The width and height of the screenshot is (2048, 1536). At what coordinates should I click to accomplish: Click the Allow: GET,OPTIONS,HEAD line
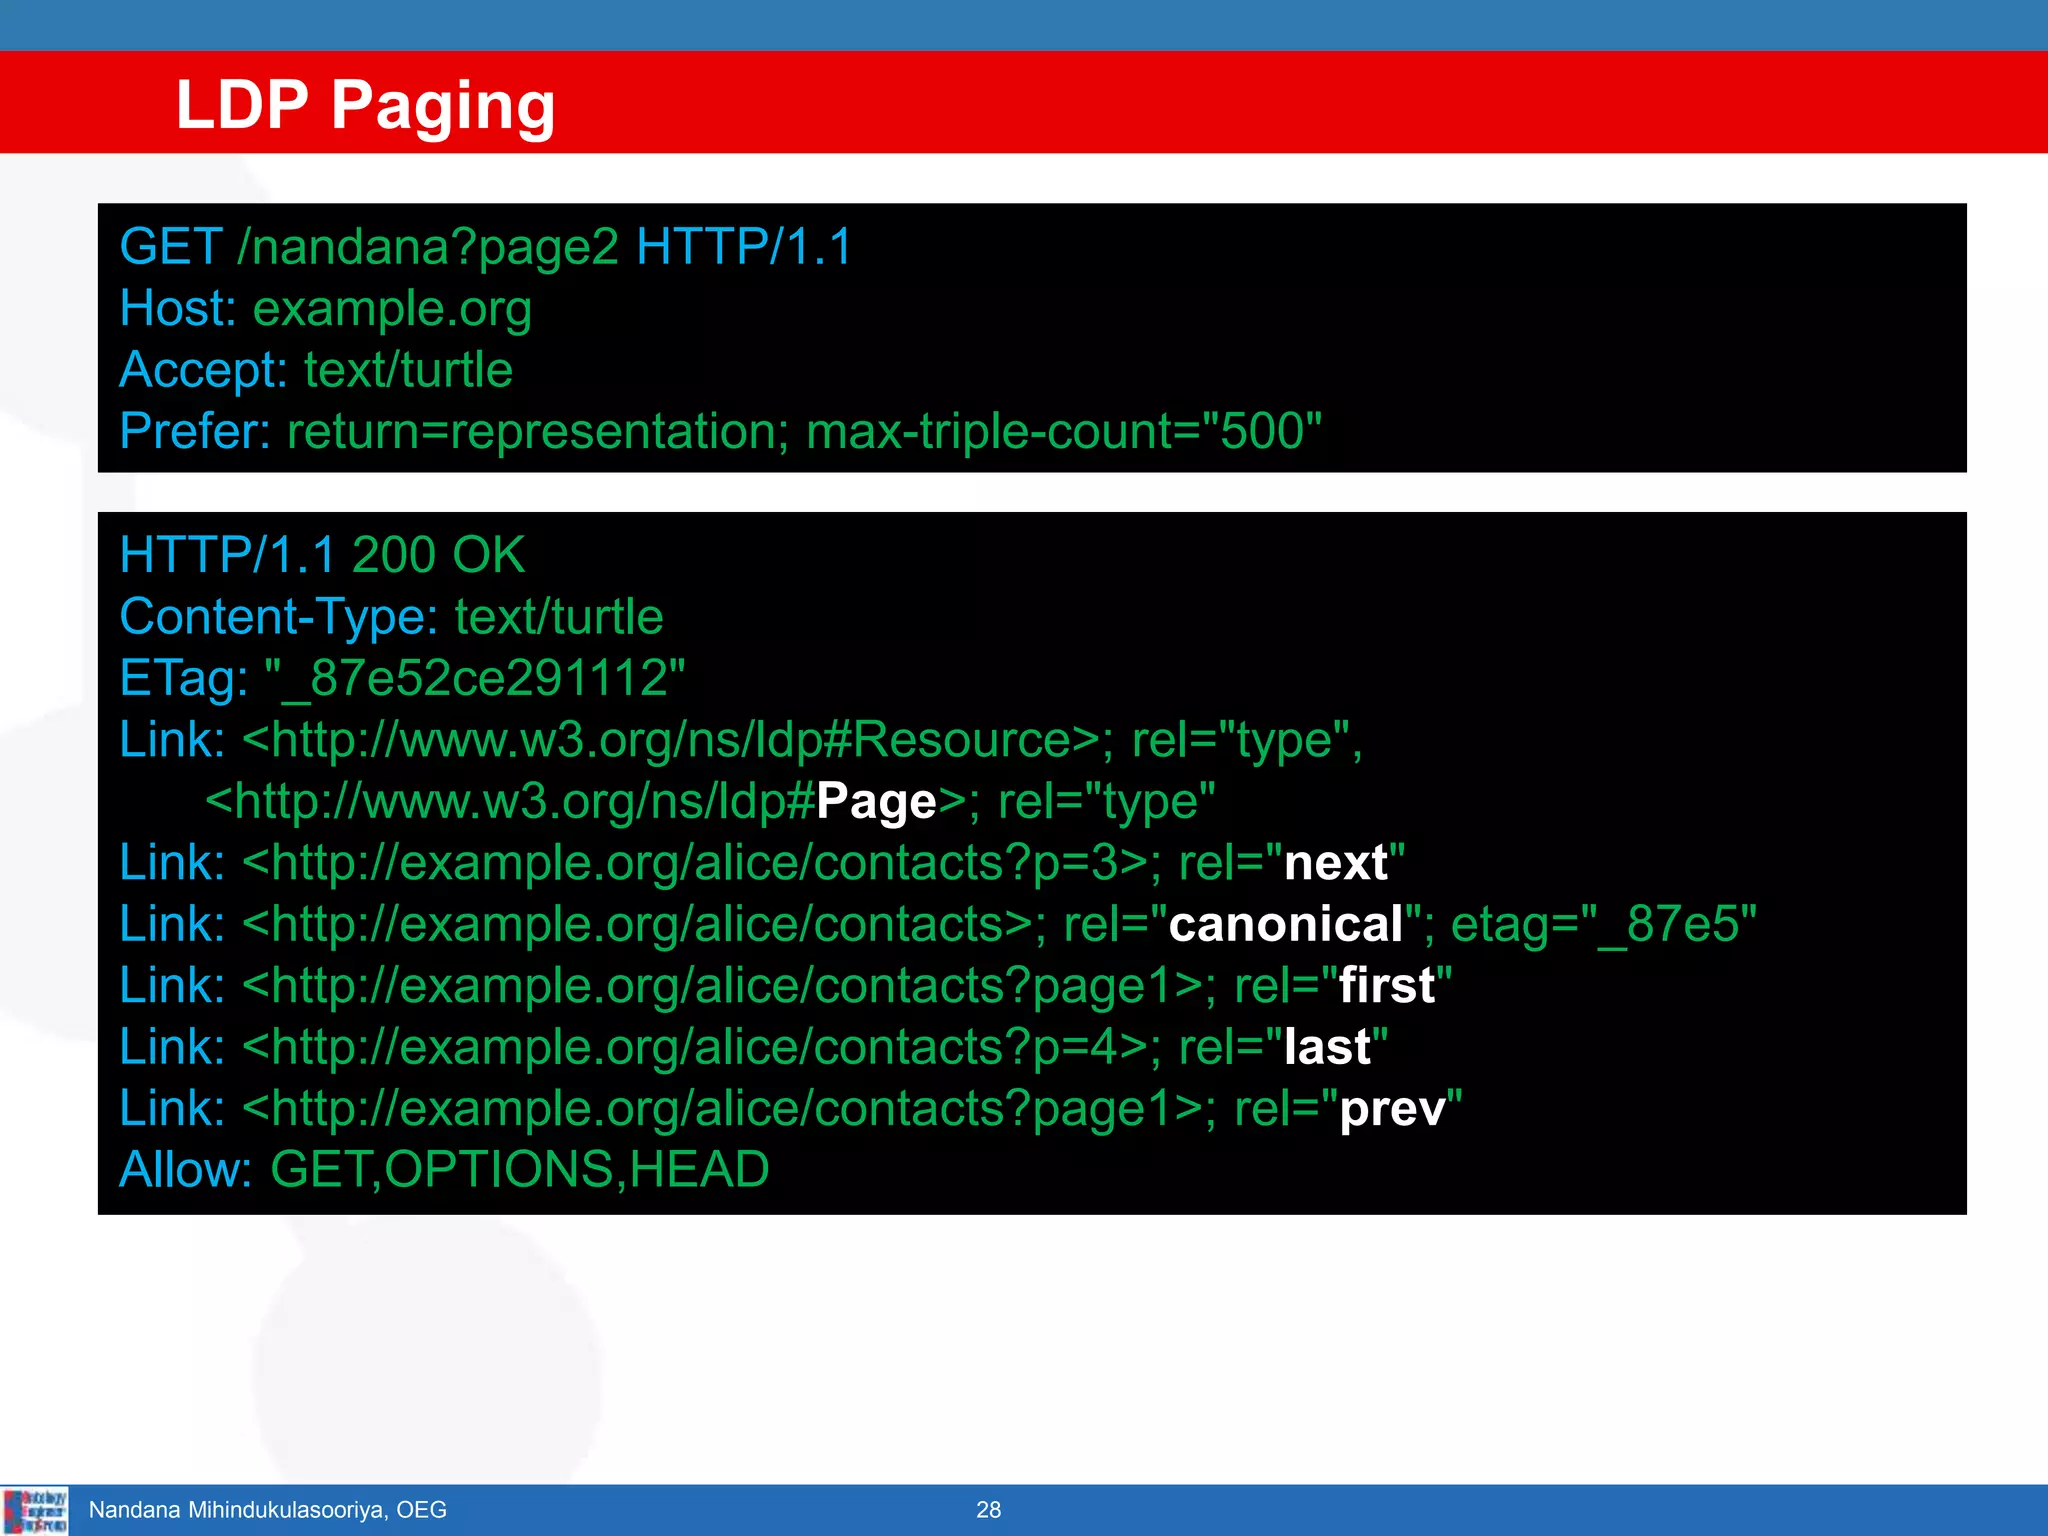point(444,1170)
